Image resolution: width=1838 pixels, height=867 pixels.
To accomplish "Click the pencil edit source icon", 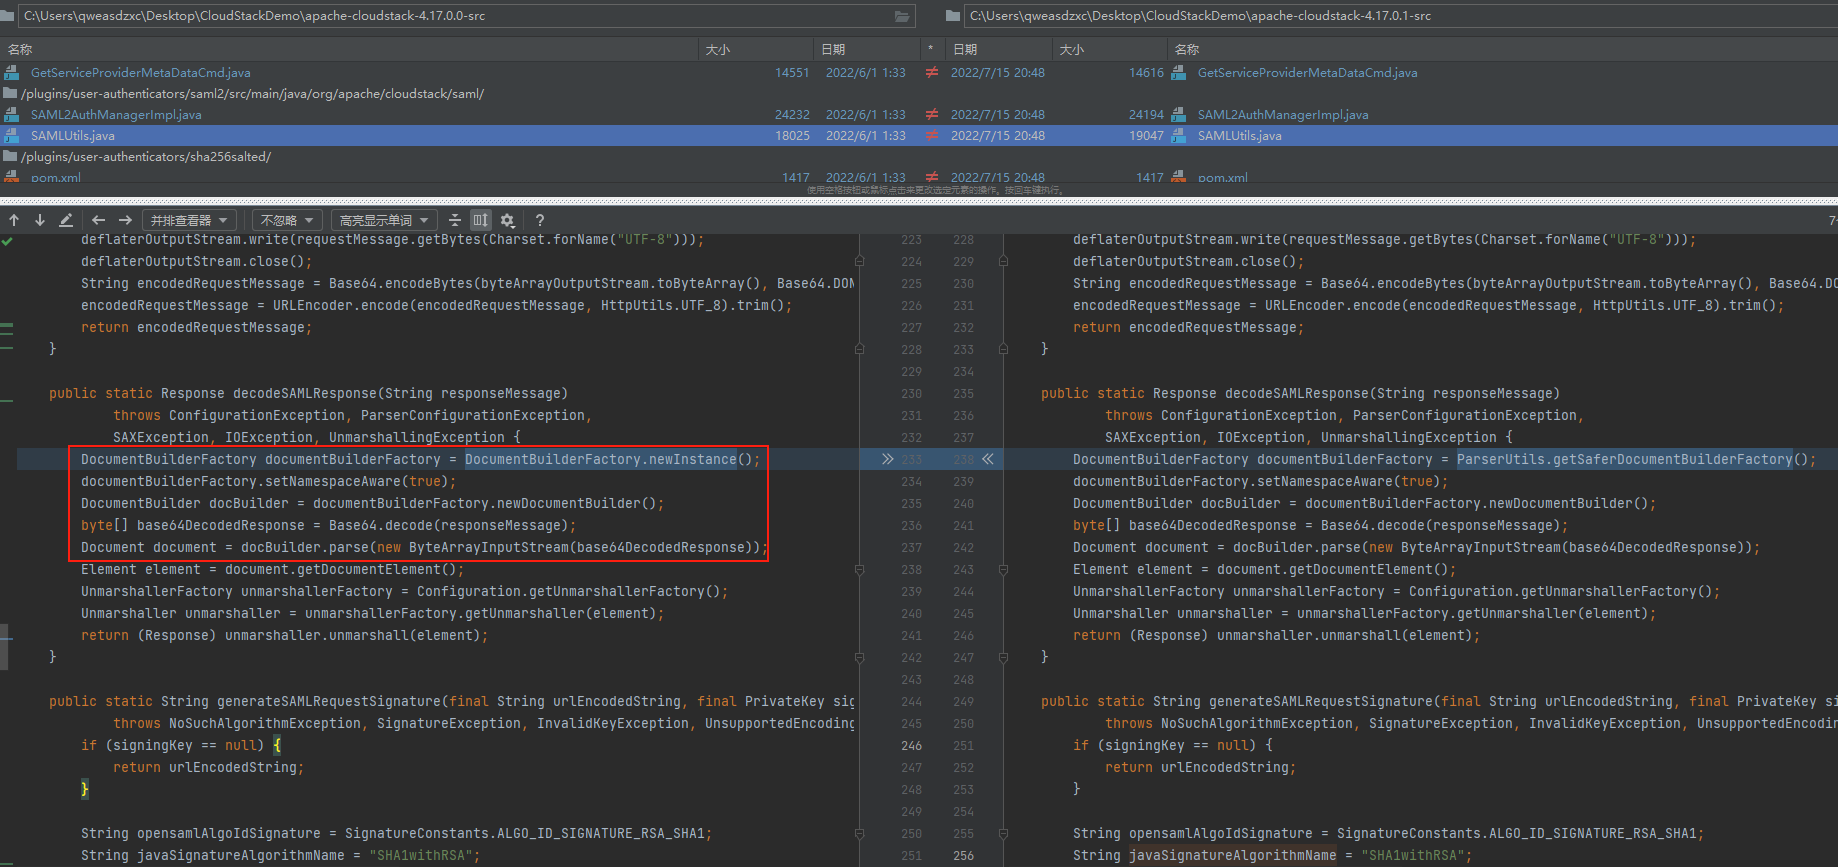I will point(66,220).
